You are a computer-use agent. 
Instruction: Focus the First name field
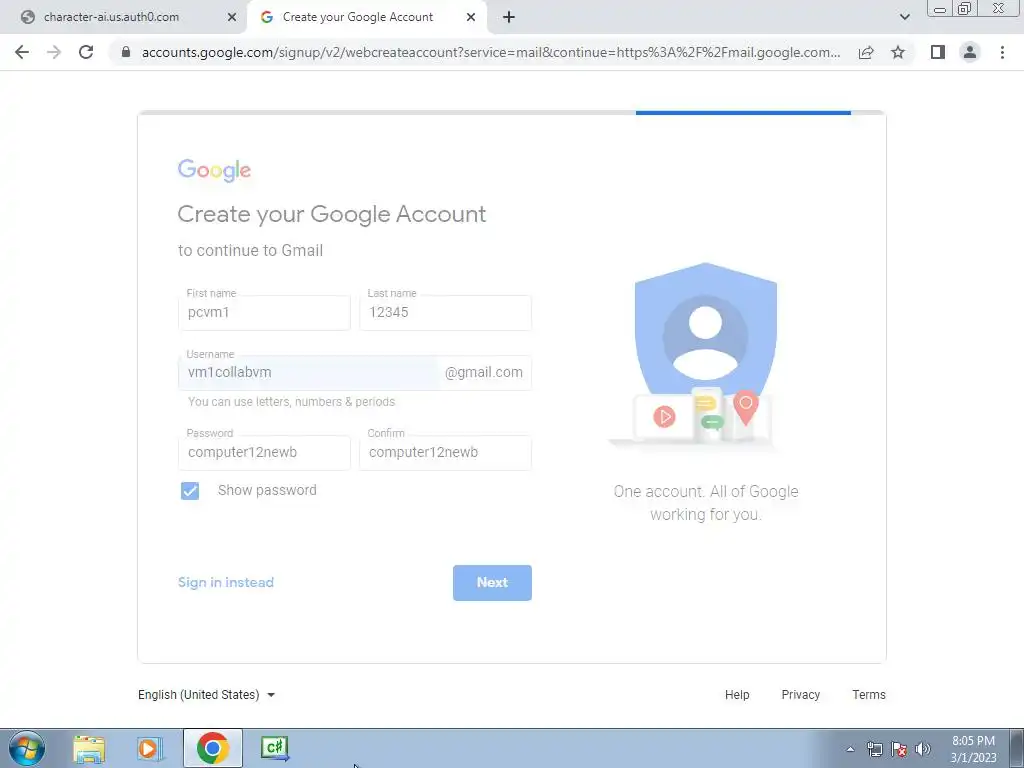264,313
